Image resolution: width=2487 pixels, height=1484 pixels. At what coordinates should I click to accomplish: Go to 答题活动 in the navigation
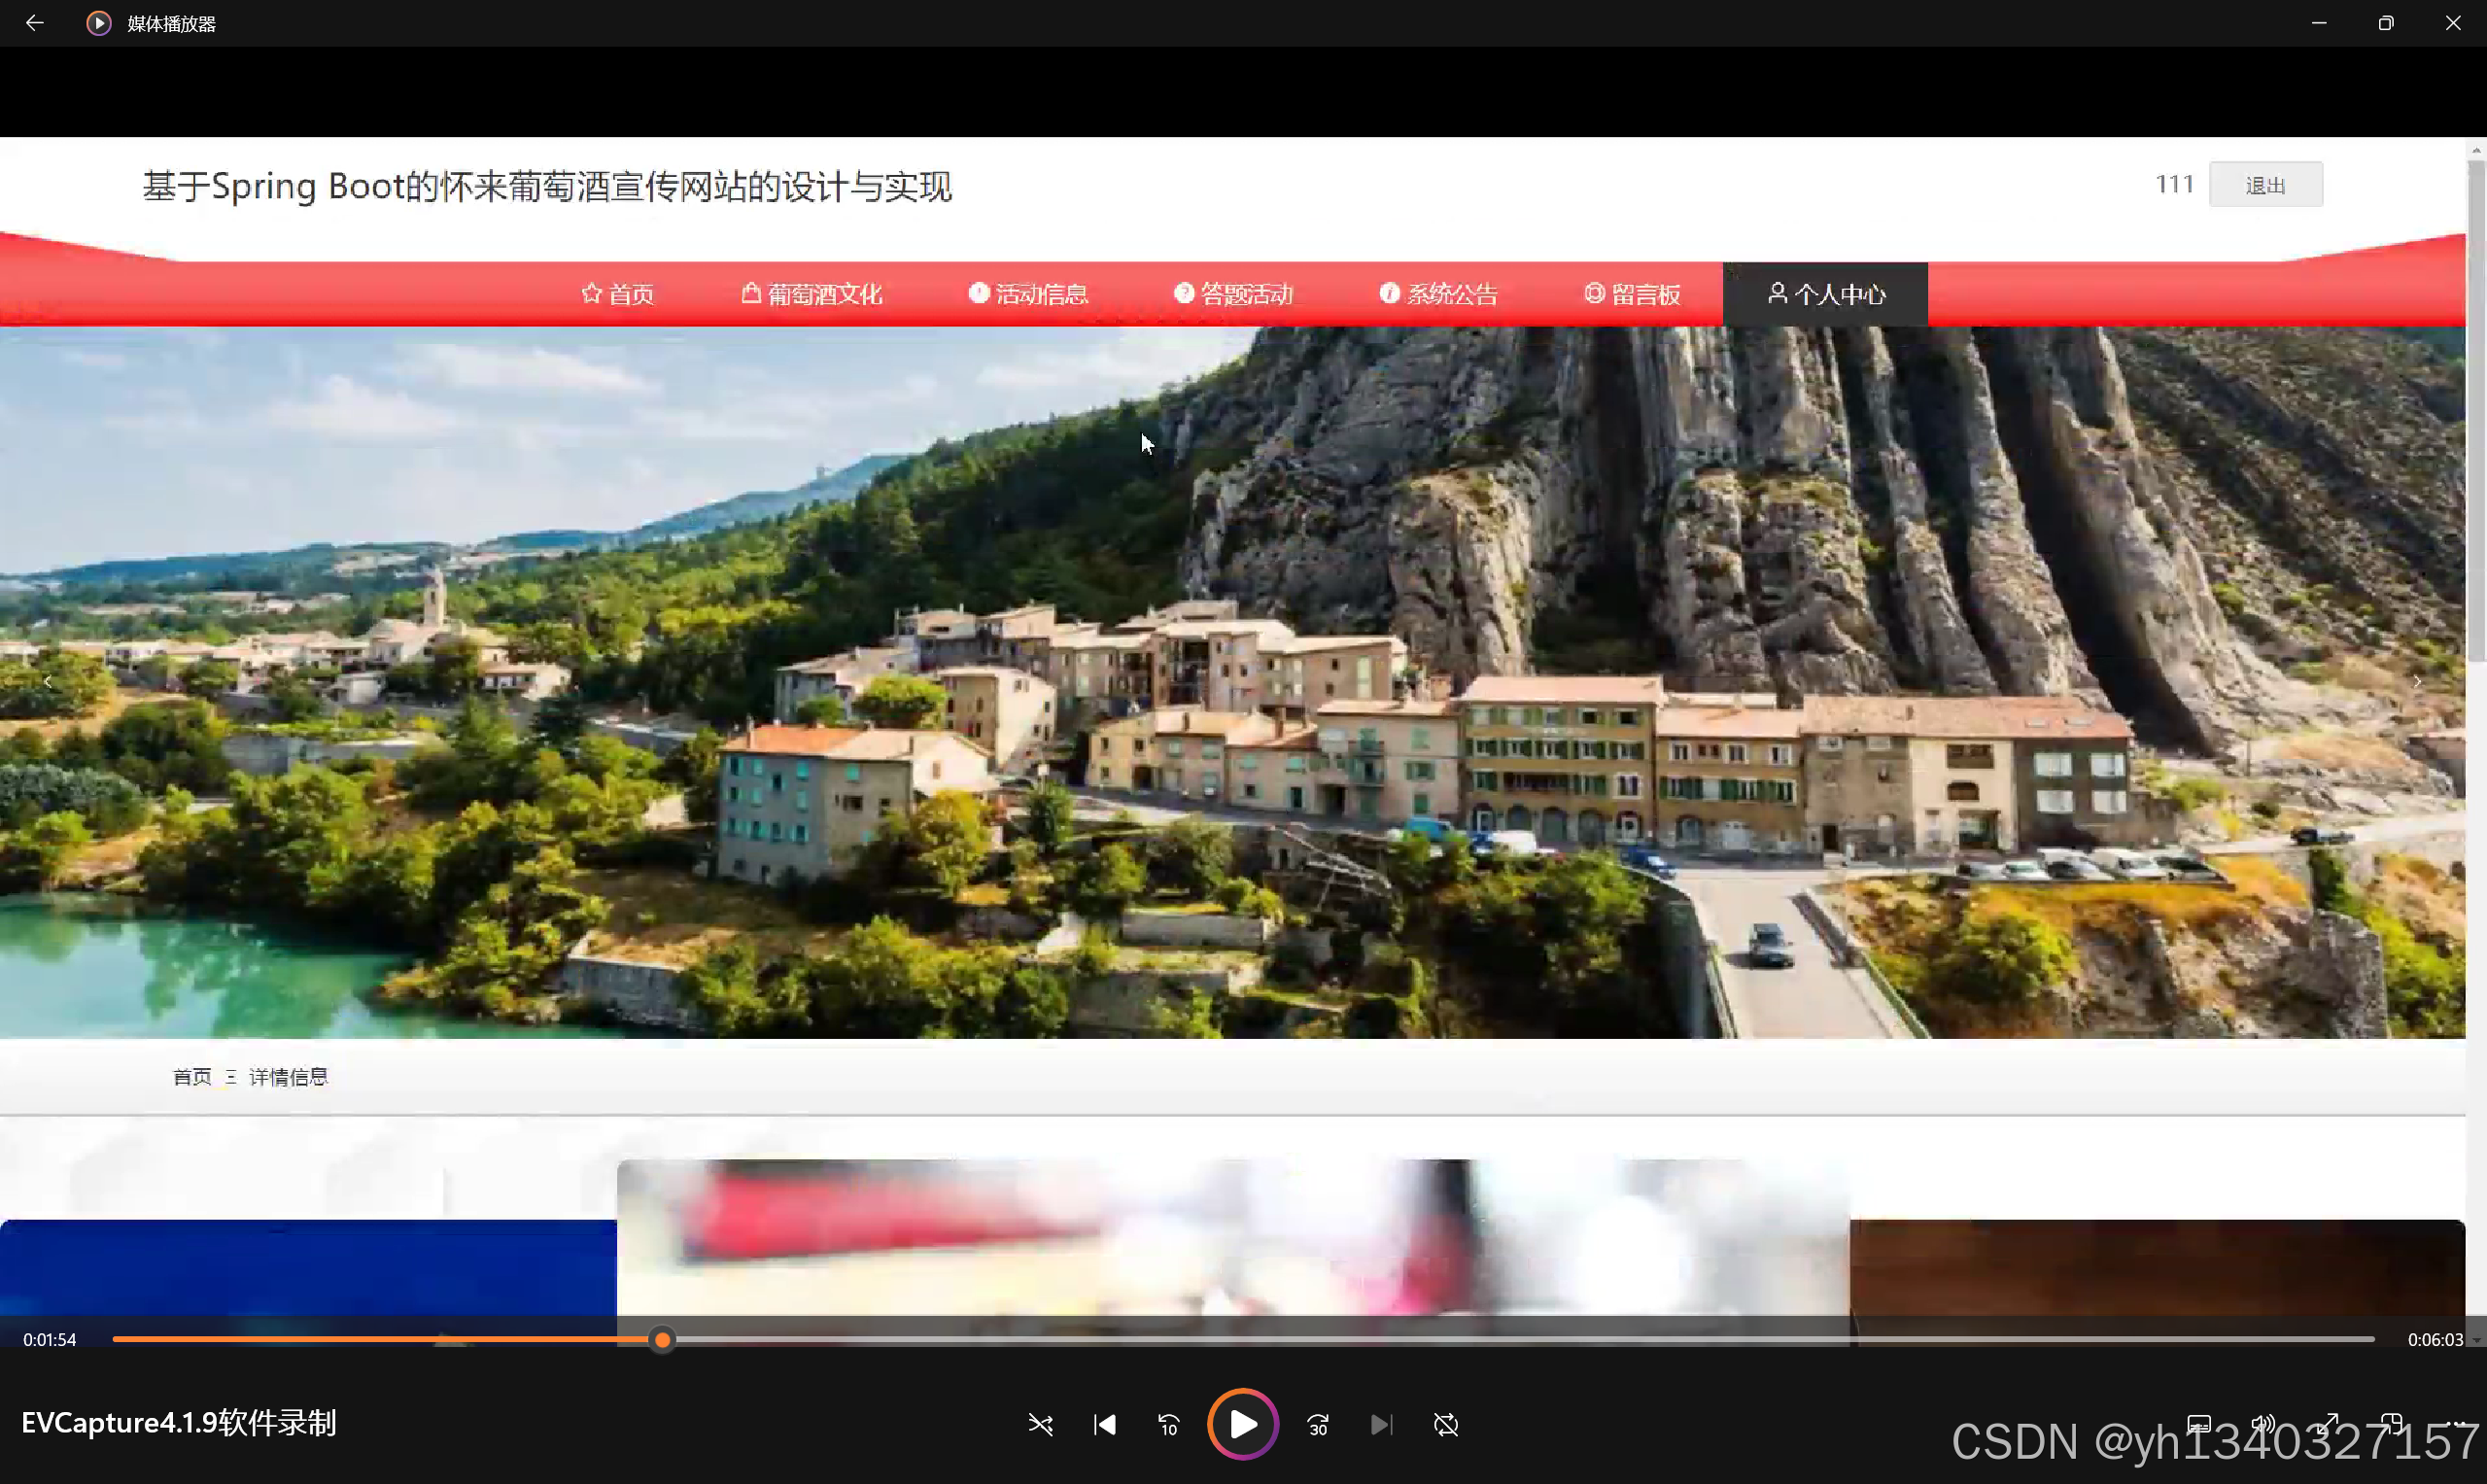(x=1233, y=294)
